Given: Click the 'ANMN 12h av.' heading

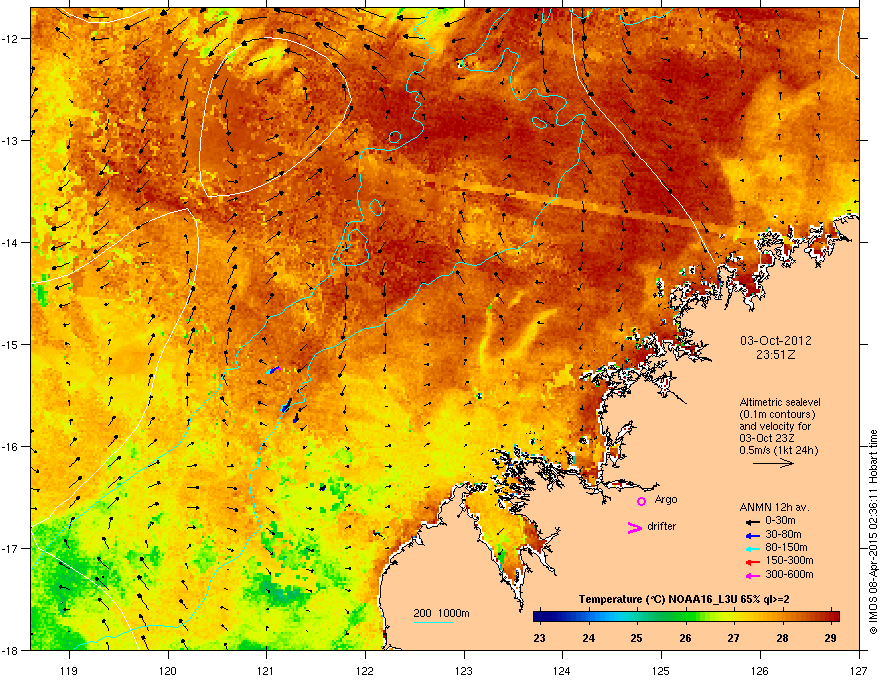Looking at the screenshot, I should [x=774, y=507].
